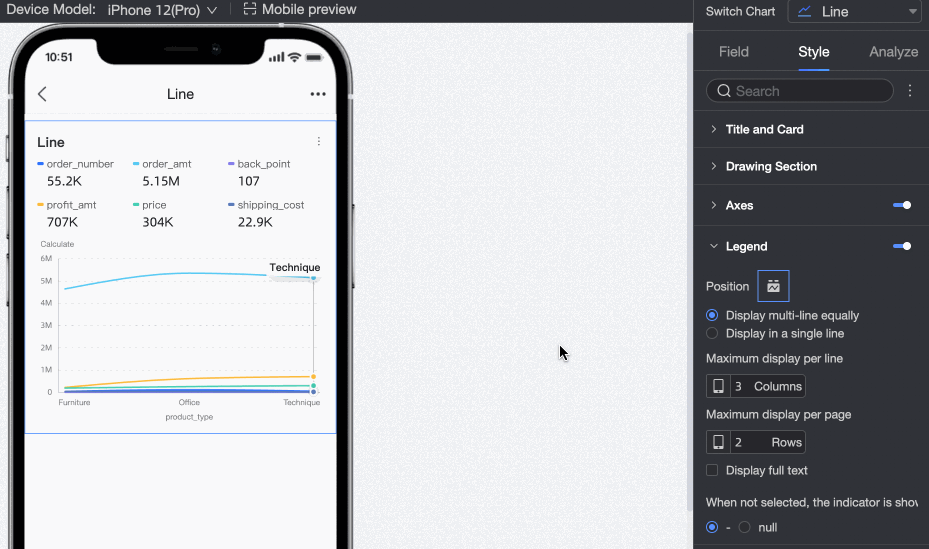Click the Search input in Style panel
The width and height of the screenshot is (929, 549).
(x=800, y=91)
